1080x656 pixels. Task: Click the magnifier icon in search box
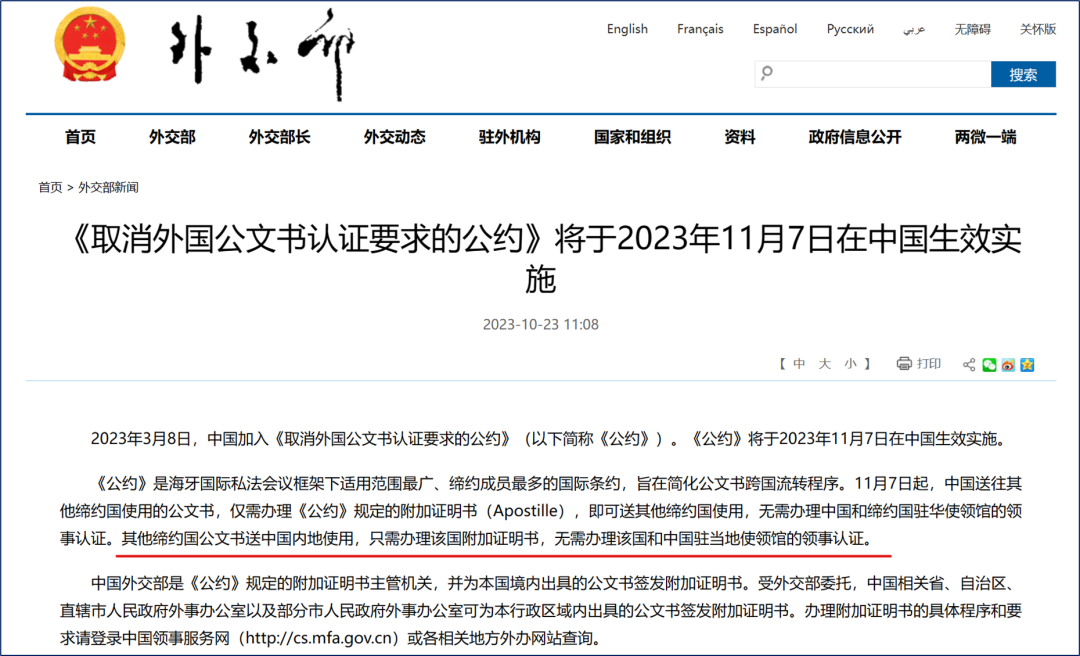point(765,73)
